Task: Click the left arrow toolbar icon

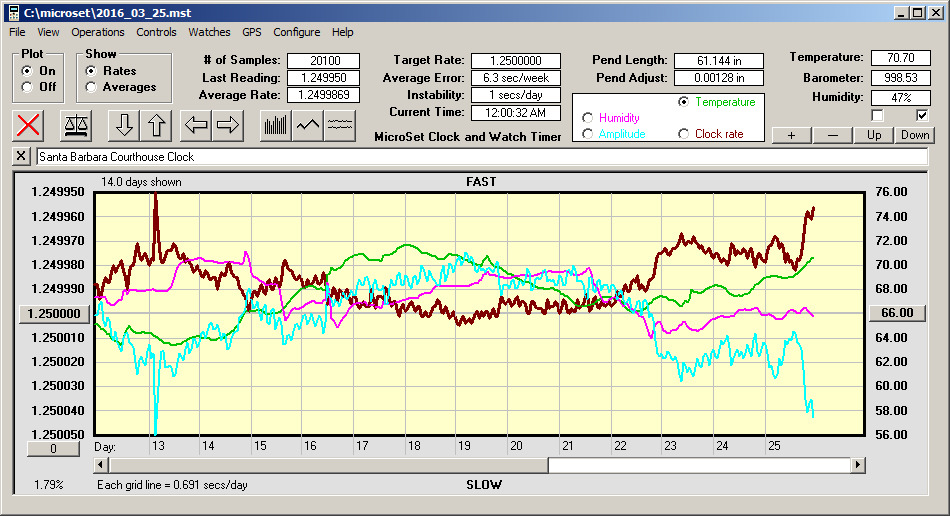Action: (196, 126)
